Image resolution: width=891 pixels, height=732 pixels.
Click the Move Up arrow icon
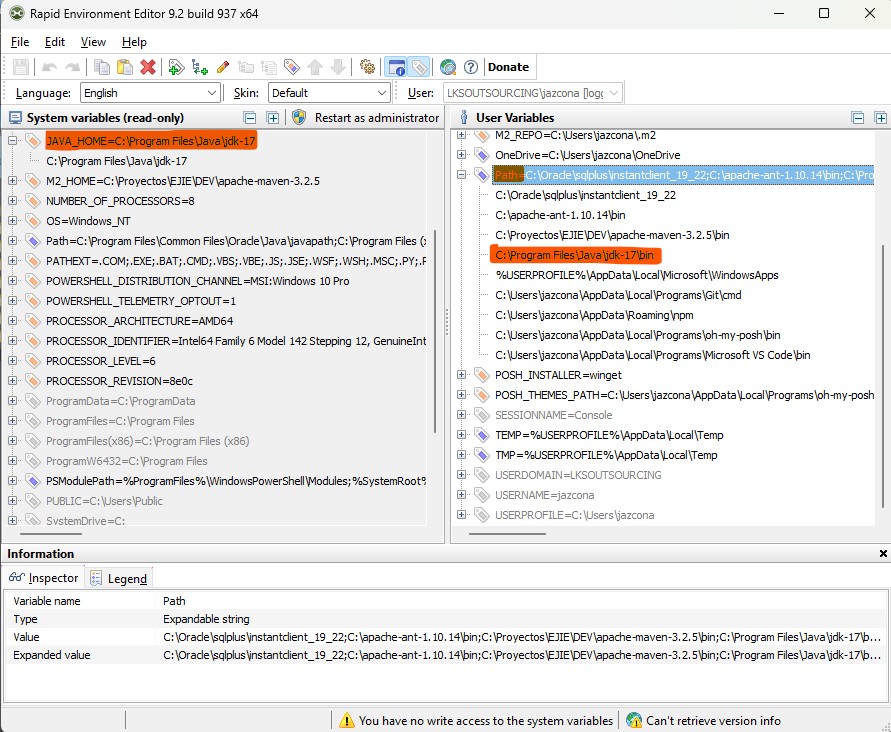[315, 67]
